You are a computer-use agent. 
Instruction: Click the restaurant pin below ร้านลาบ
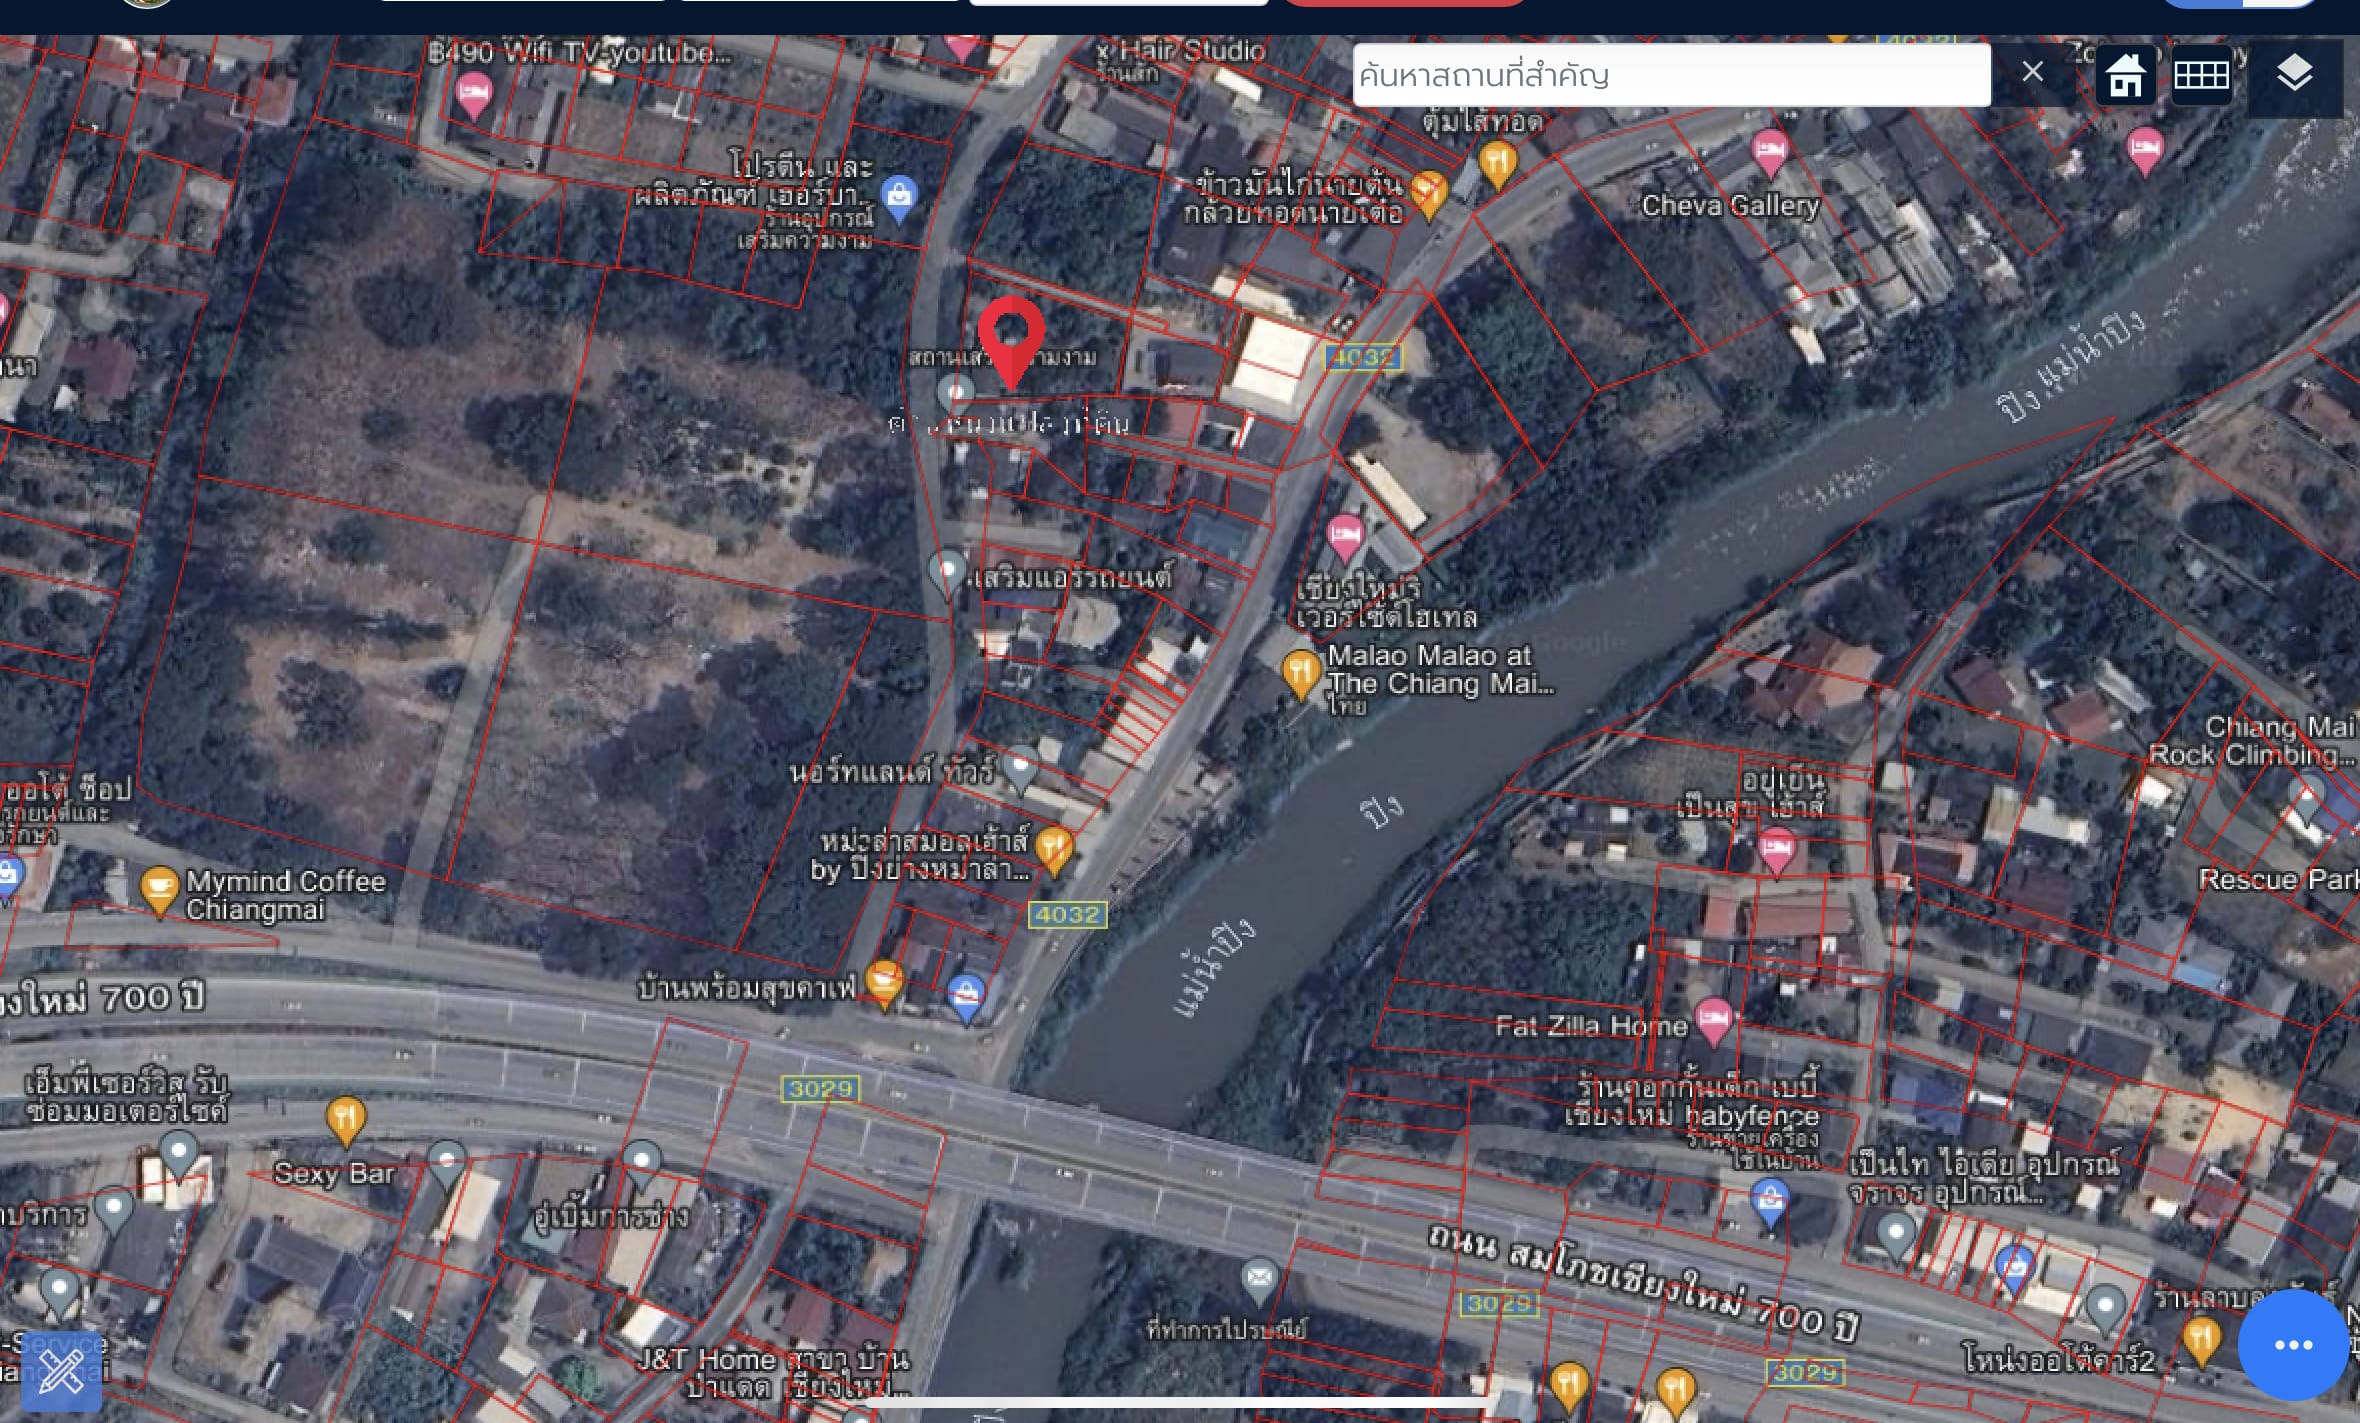tap(2201, 1341)
